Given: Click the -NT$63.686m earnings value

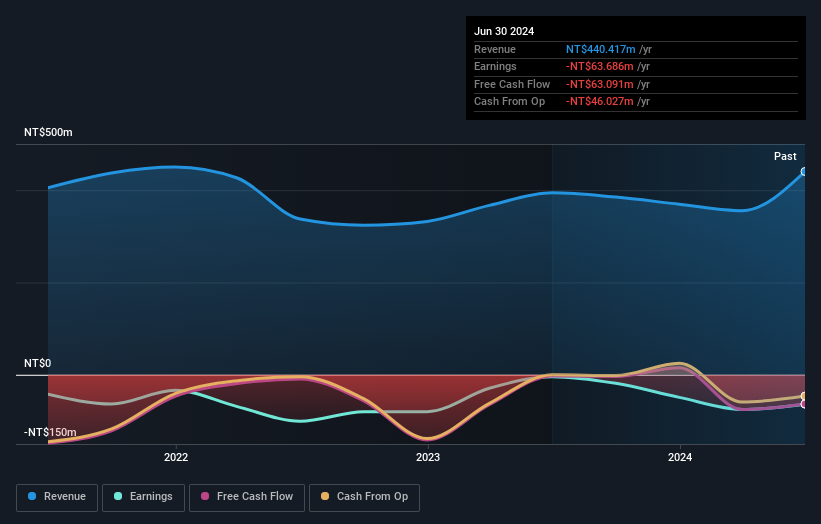Looking at the screenshot, I should [x=600, y=66].
